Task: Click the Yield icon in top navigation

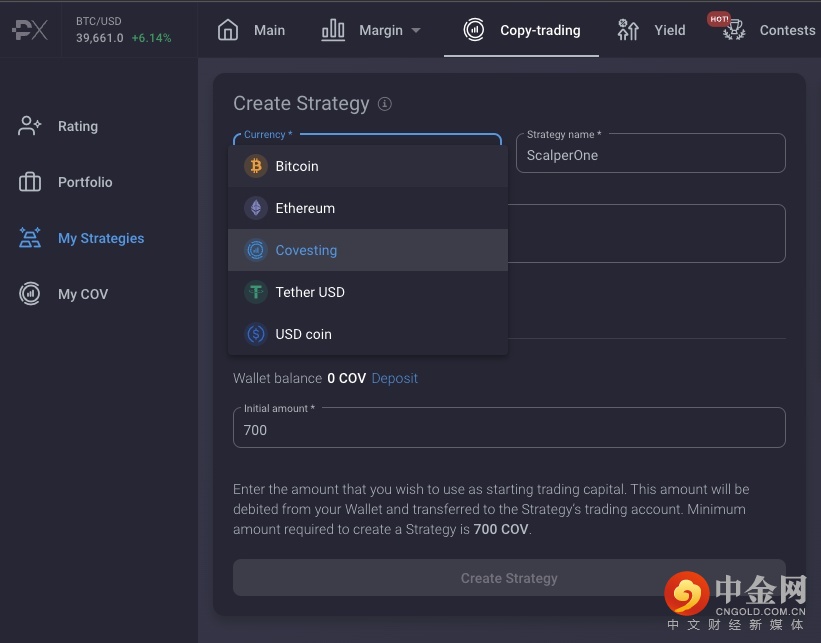Action: [628, 30]
